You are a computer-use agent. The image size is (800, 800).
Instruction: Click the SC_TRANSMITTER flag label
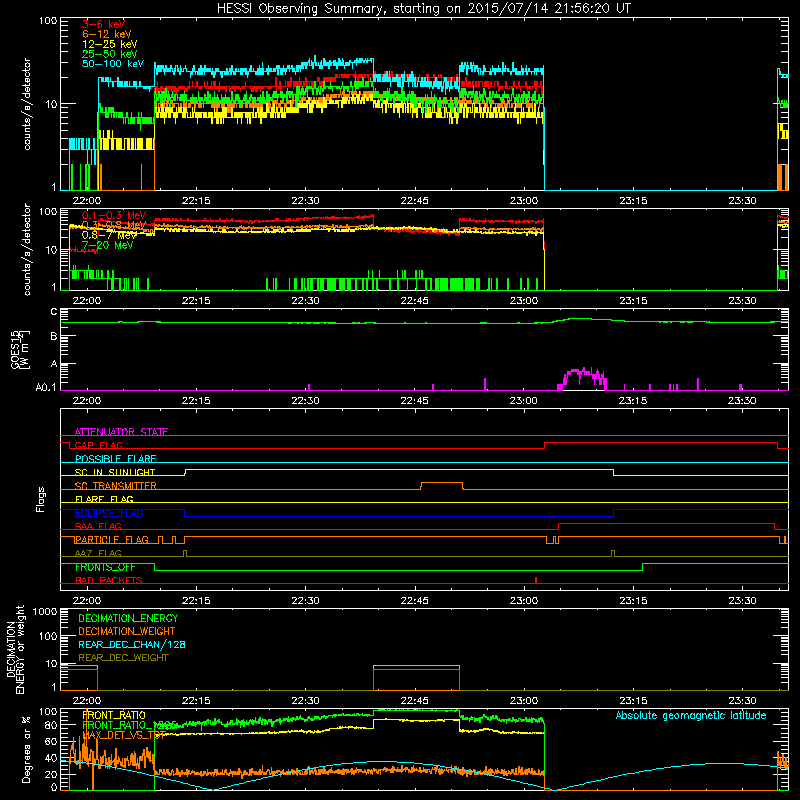coord(115,486)
